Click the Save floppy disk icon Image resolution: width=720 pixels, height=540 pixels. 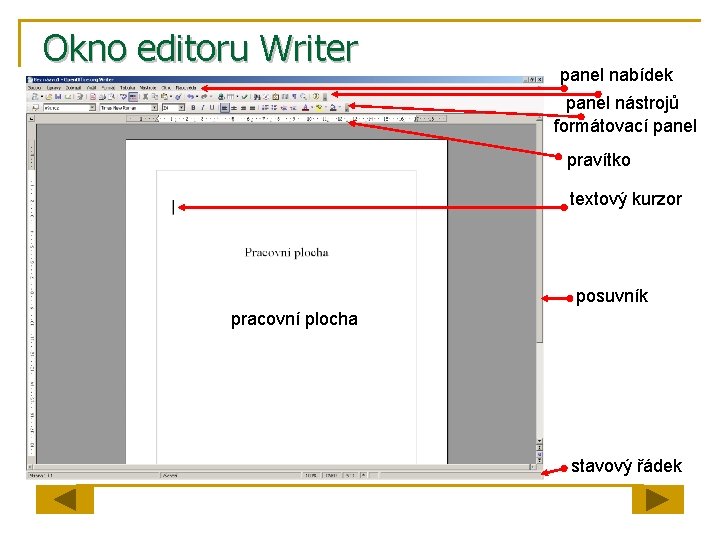pyautogui.click(x=58, y=97)
